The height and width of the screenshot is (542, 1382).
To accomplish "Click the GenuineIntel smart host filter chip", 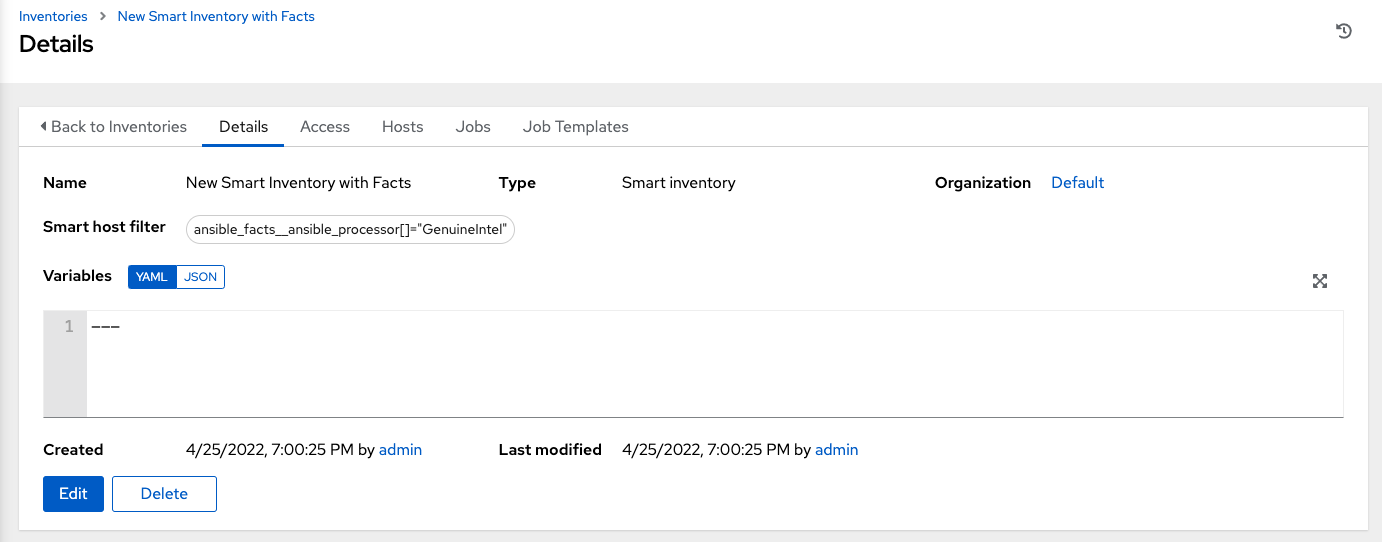I will pos(351,230).
